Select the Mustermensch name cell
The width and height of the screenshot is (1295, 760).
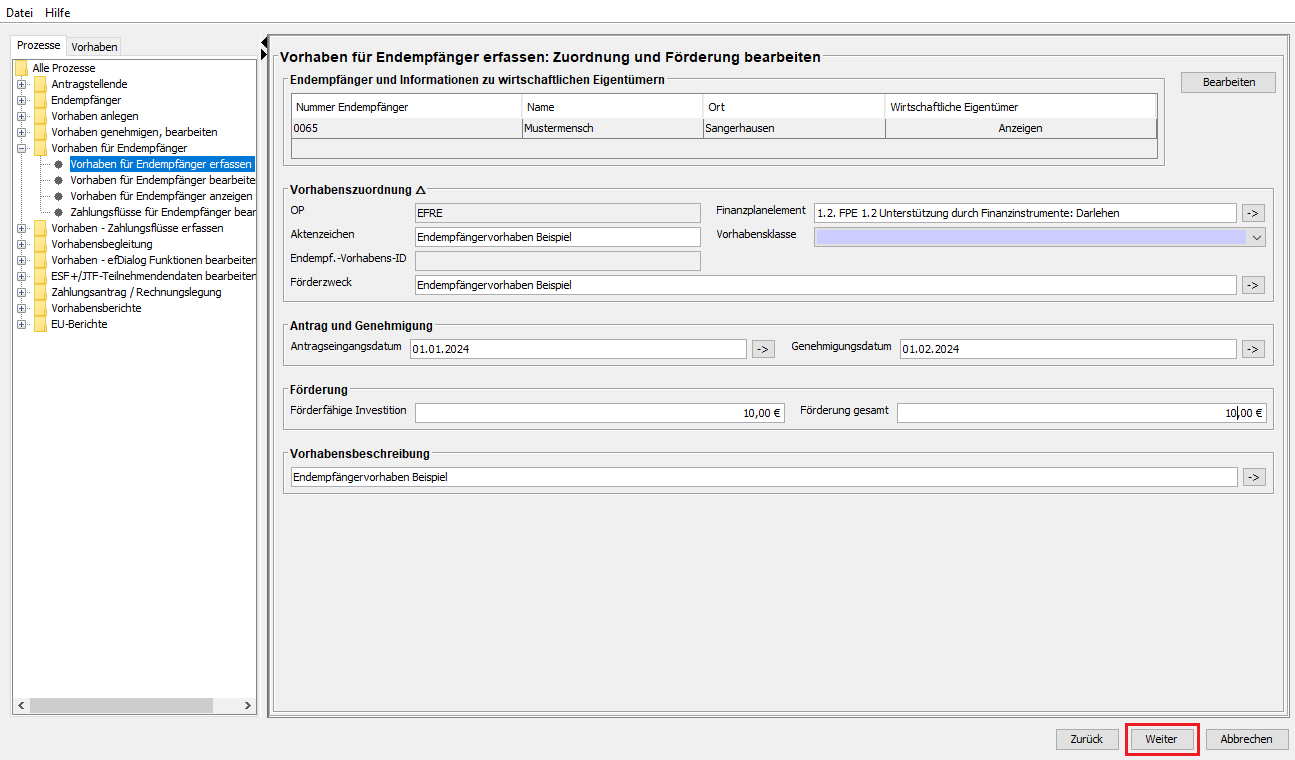click(x=612, y=128)
